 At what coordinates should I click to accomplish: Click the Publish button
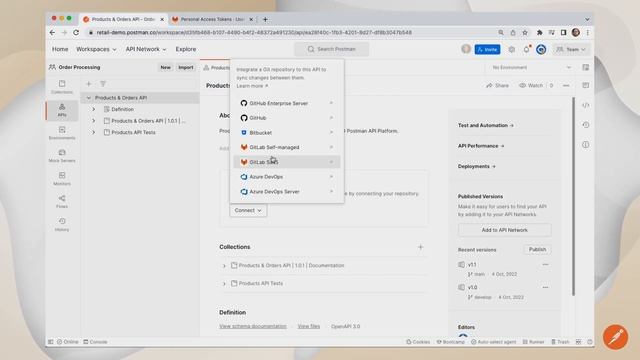pos(537,249)
